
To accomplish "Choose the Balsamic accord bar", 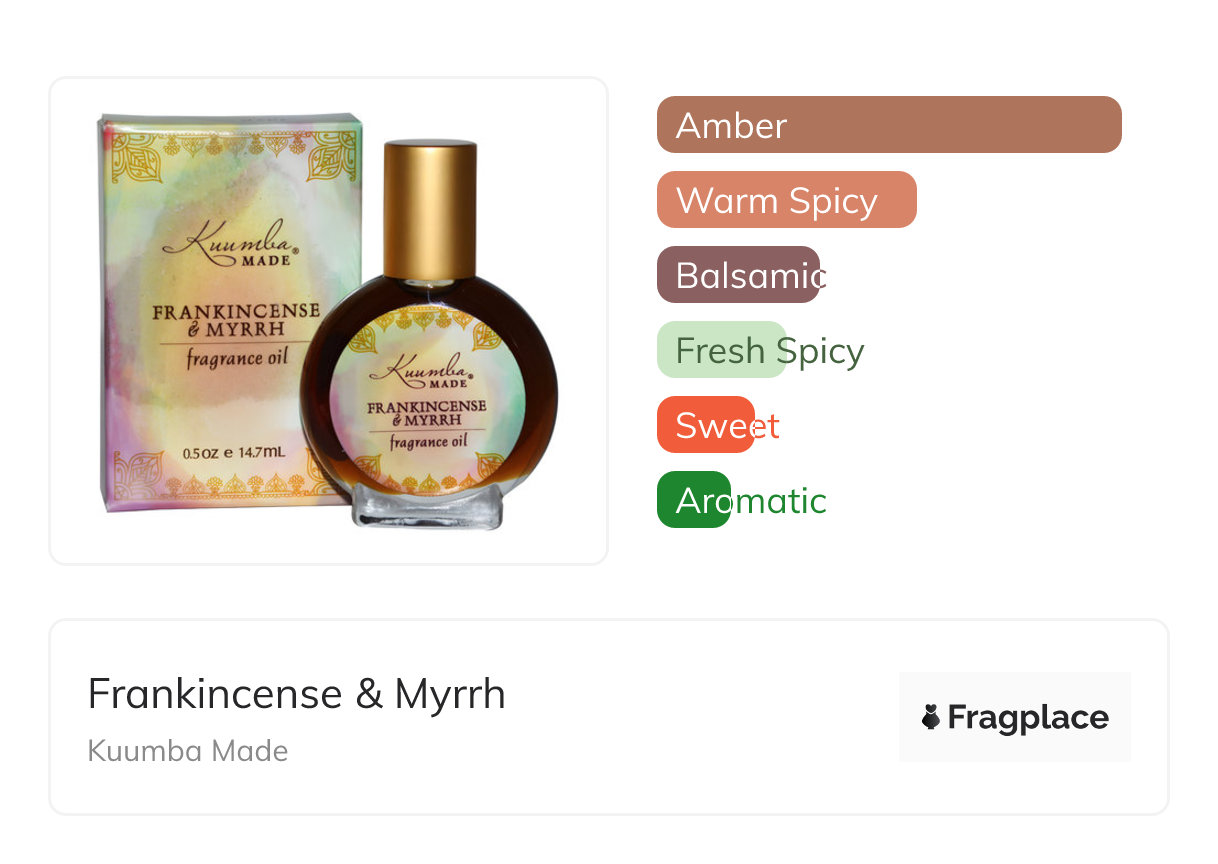I will (739, 275).
